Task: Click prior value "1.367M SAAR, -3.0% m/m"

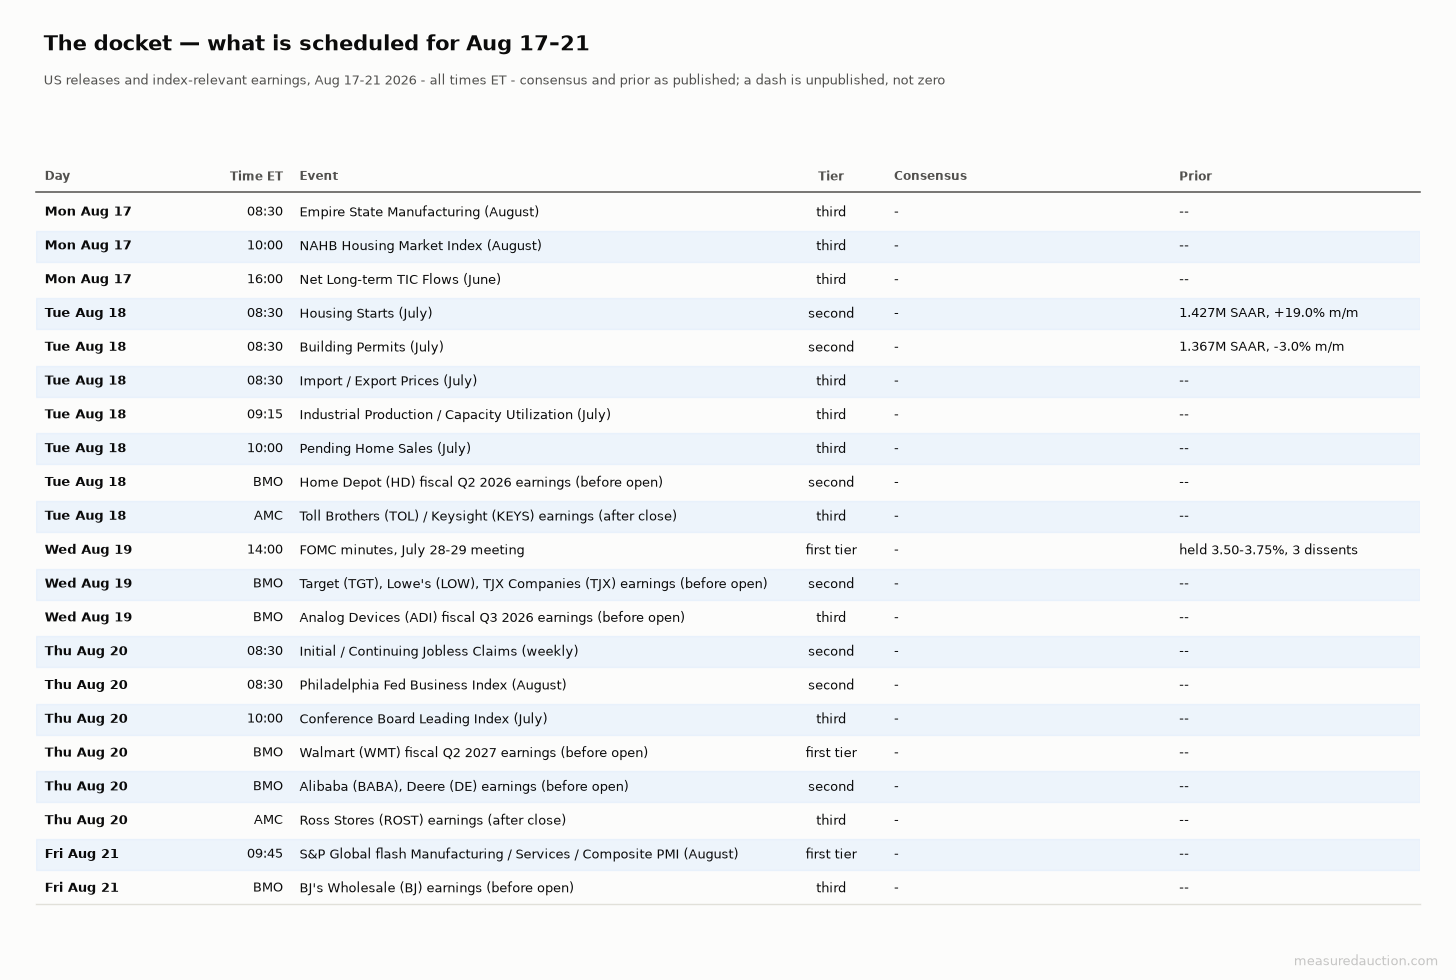Action: (x=1261, y=347)
